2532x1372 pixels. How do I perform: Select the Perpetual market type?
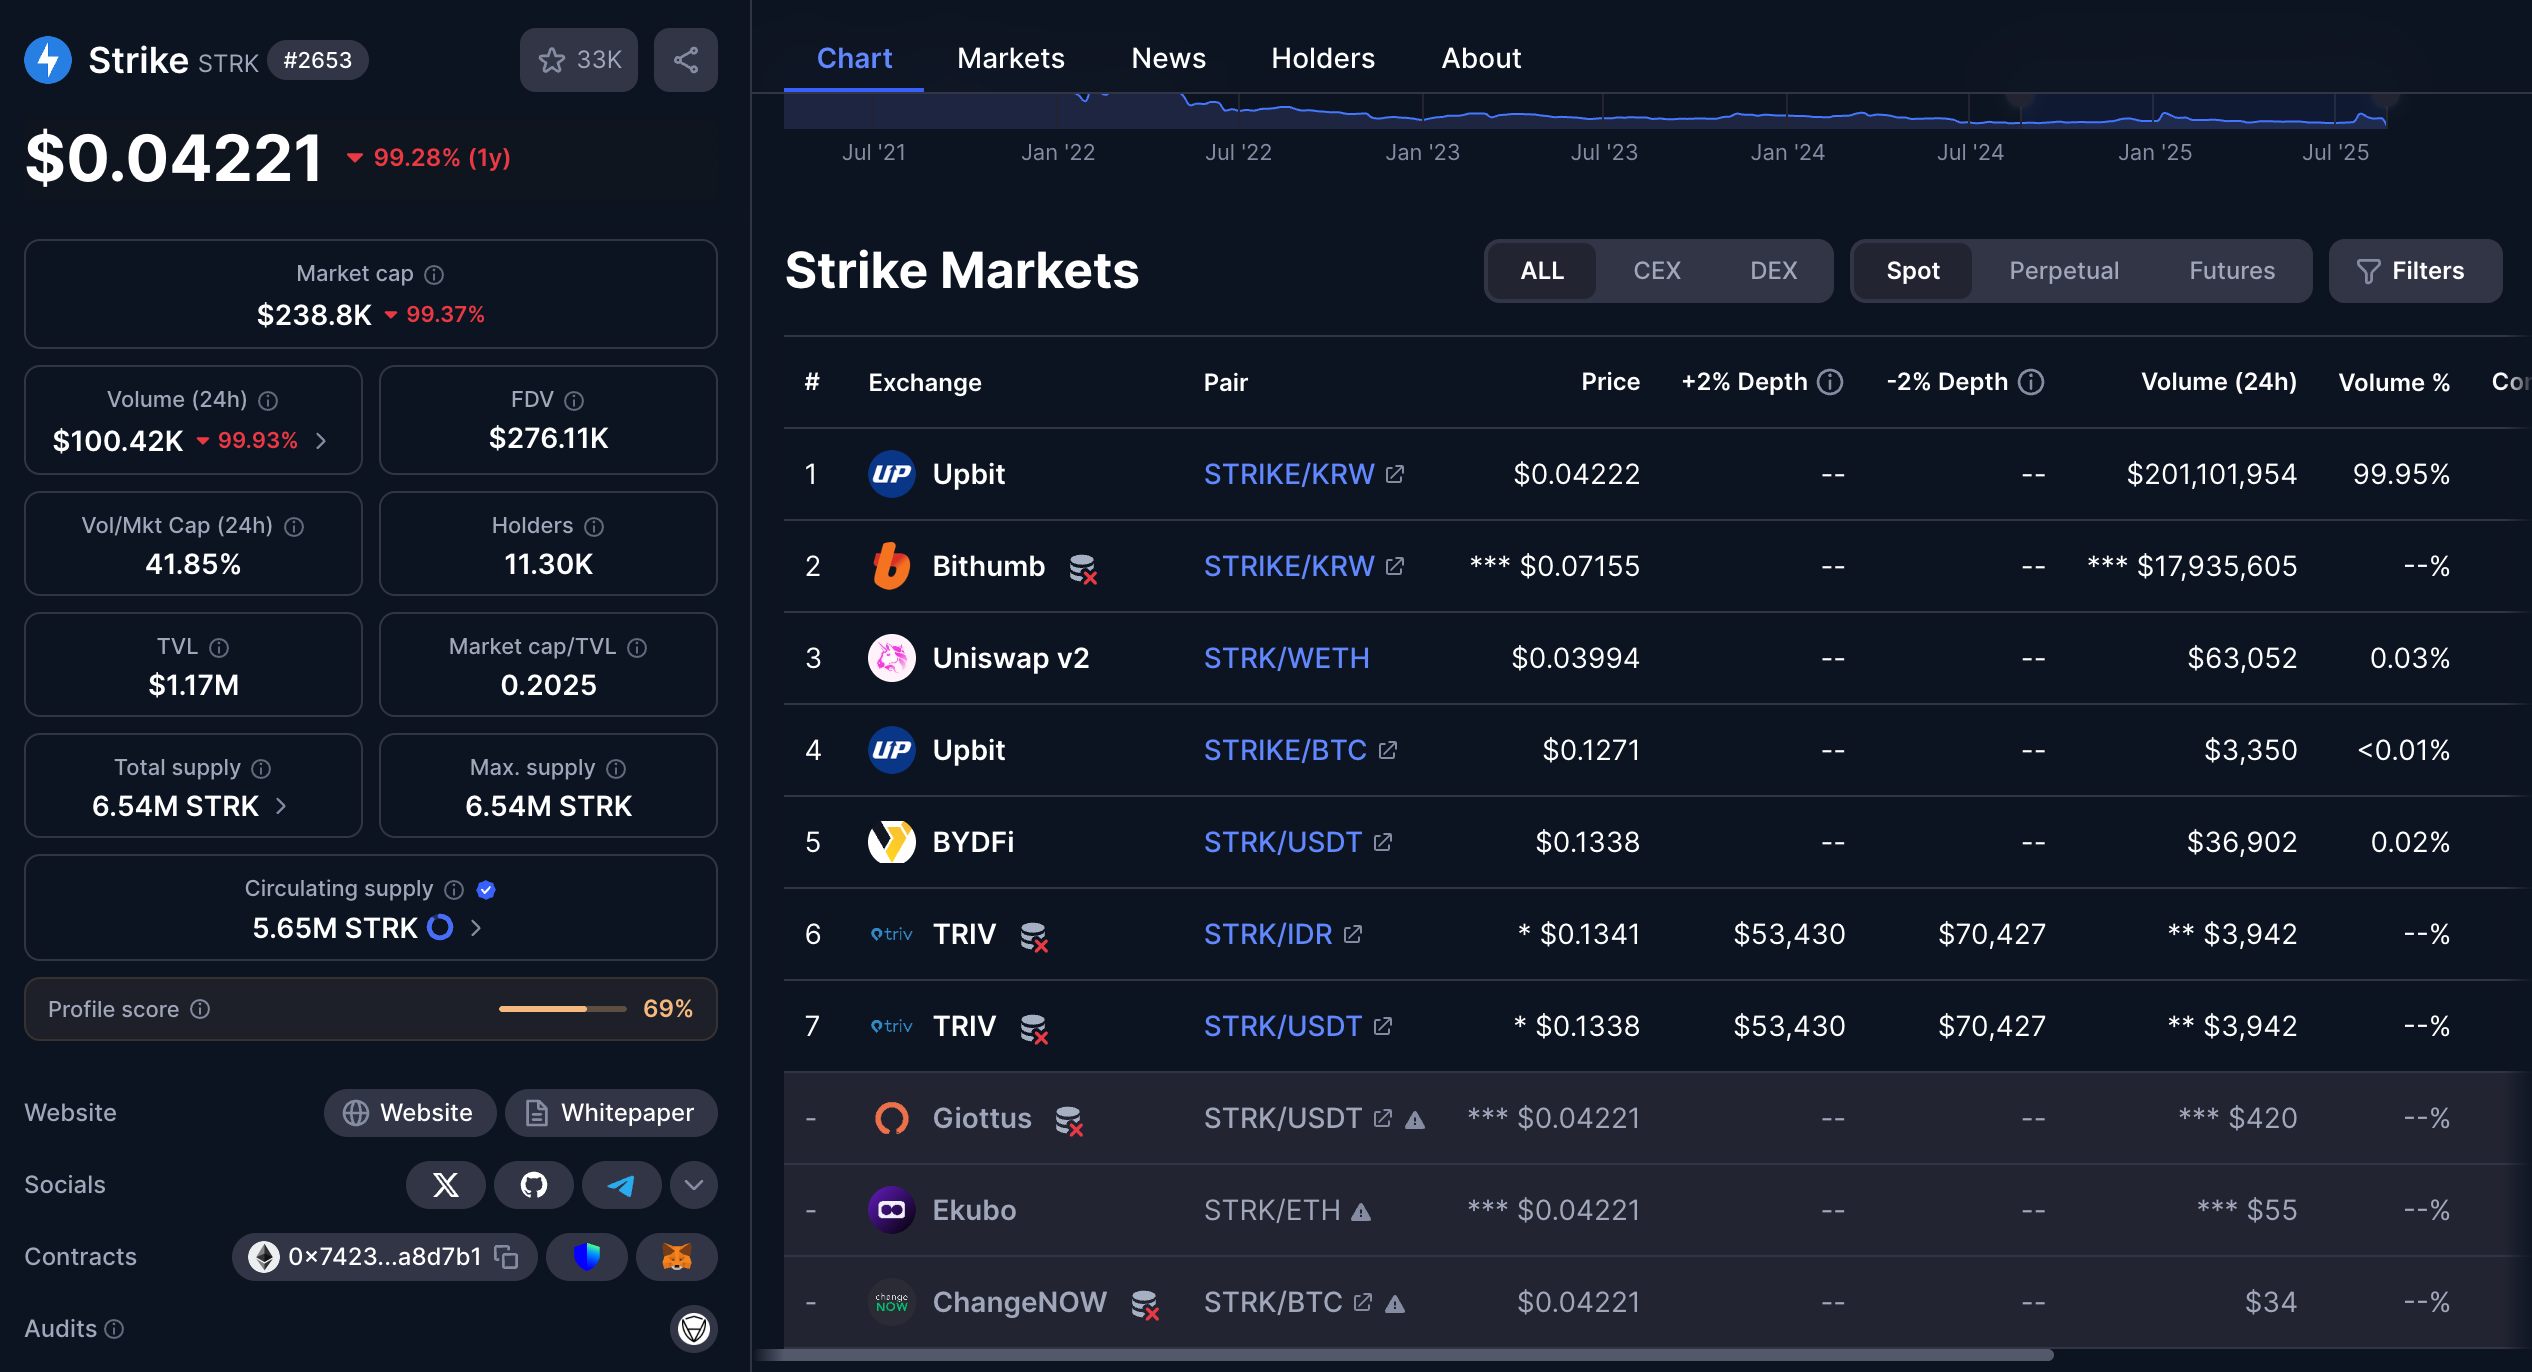(2063, 271)
